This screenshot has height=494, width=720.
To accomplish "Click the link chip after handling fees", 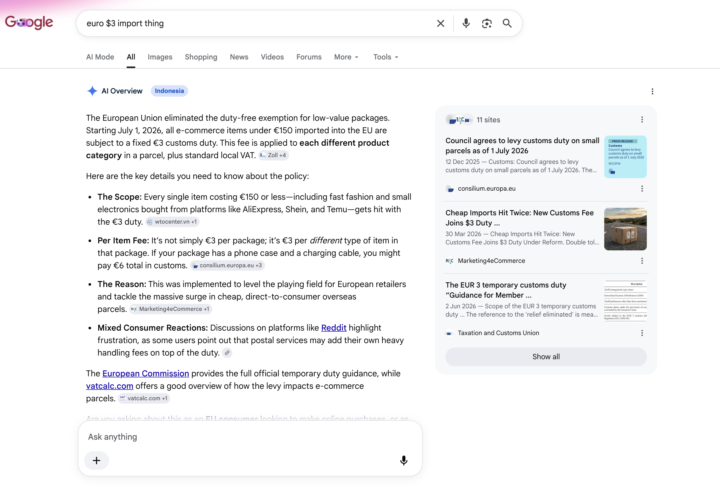I will tap(227, 353).
